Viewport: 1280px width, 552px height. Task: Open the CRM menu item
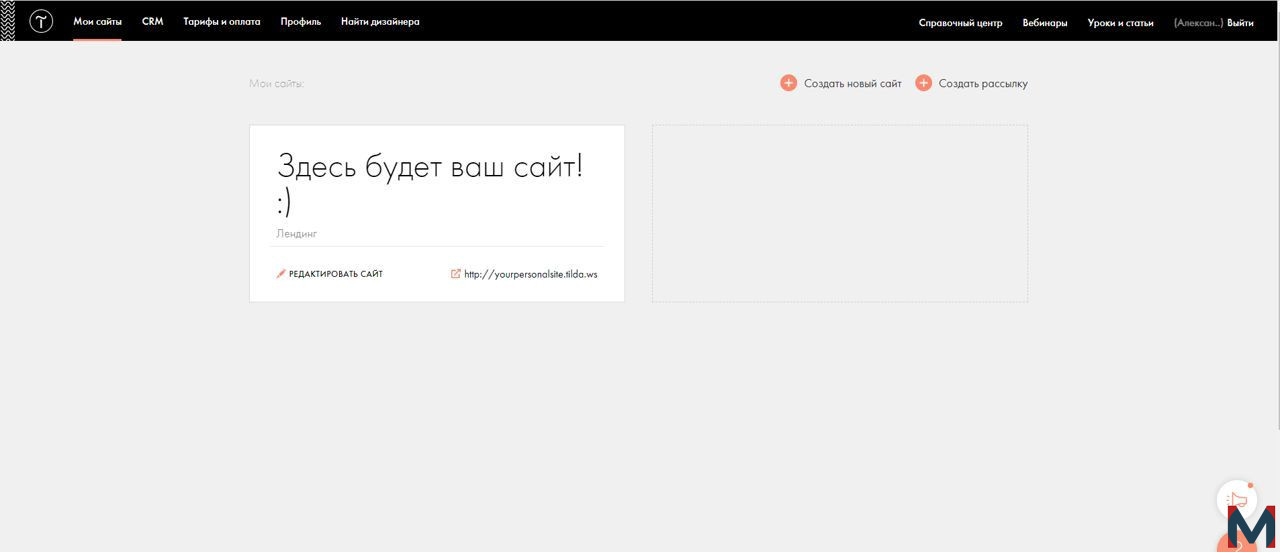tap(152, 22)
